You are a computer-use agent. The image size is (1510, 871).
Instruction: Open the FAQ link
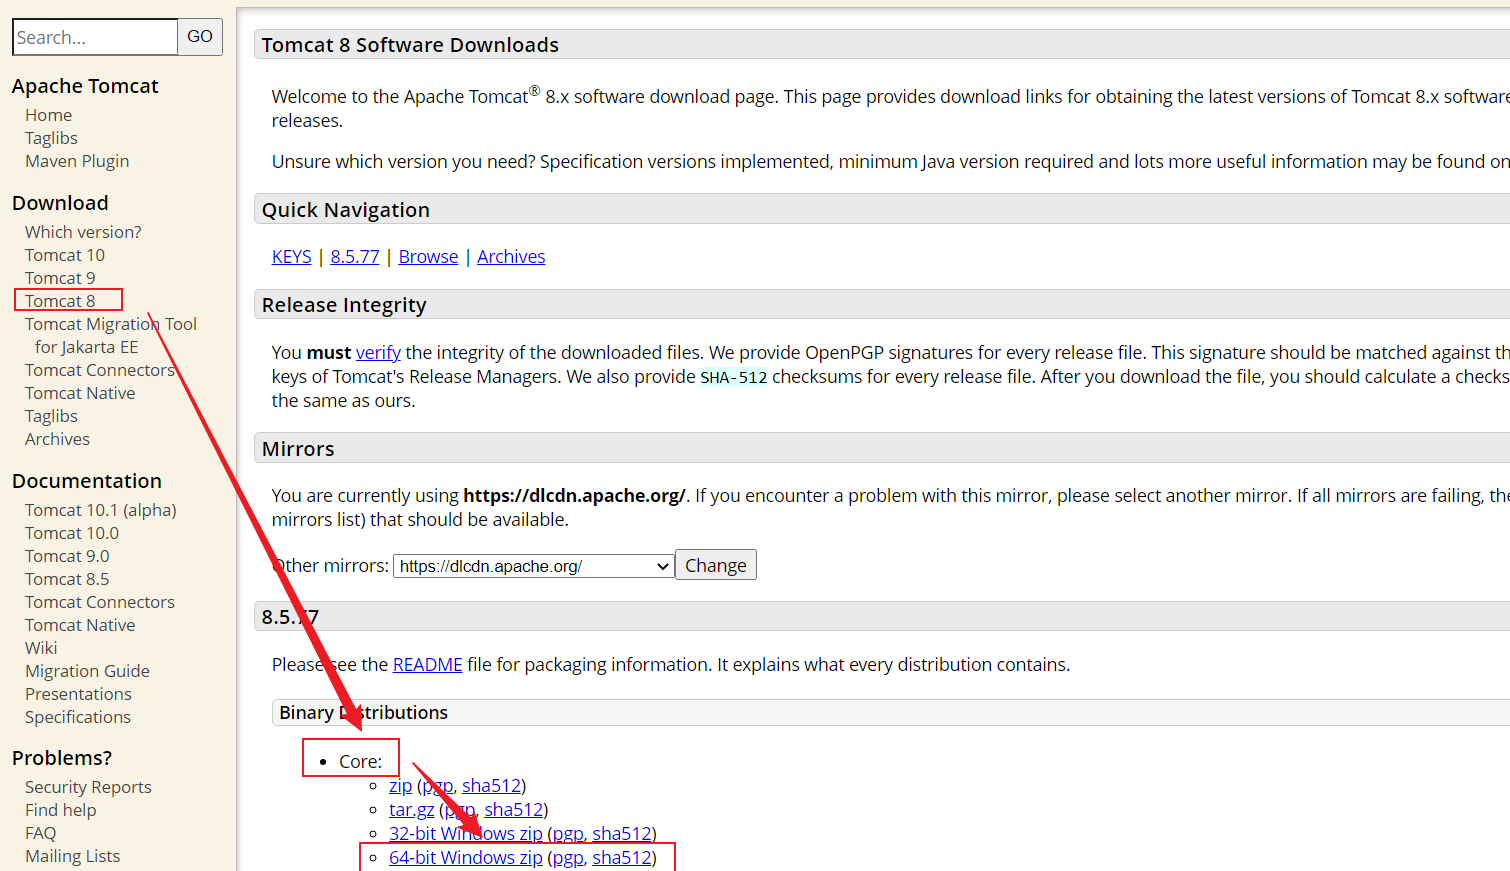[40, 833]
